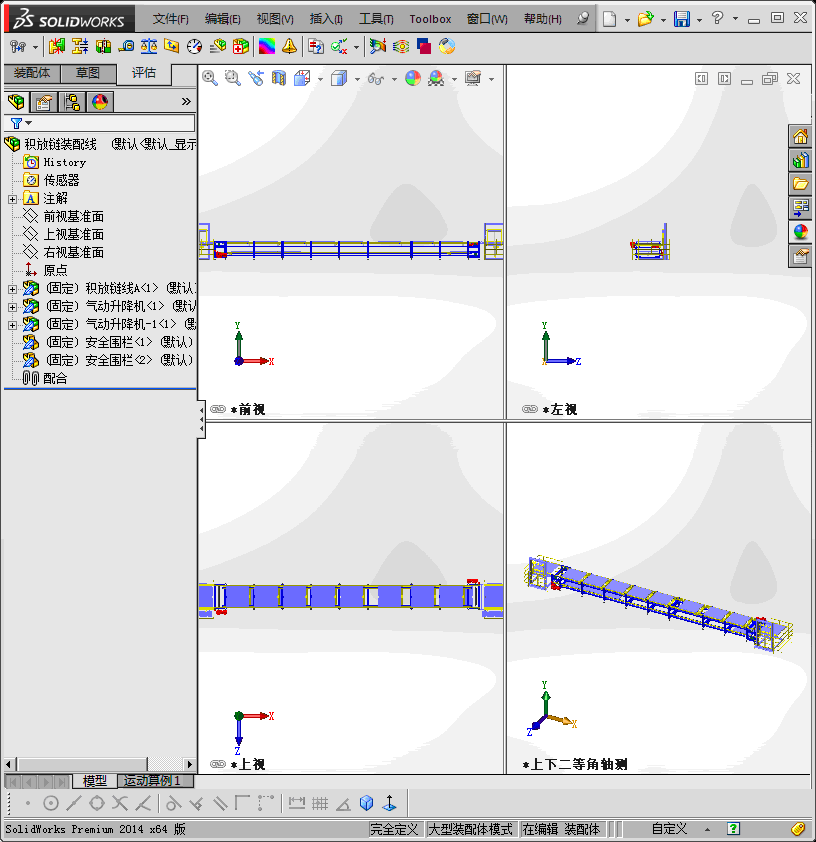The height and width of the screenshot is (842, 816).
Task: Toggle midpoint quick snap
Action: (x=74, y=803)
